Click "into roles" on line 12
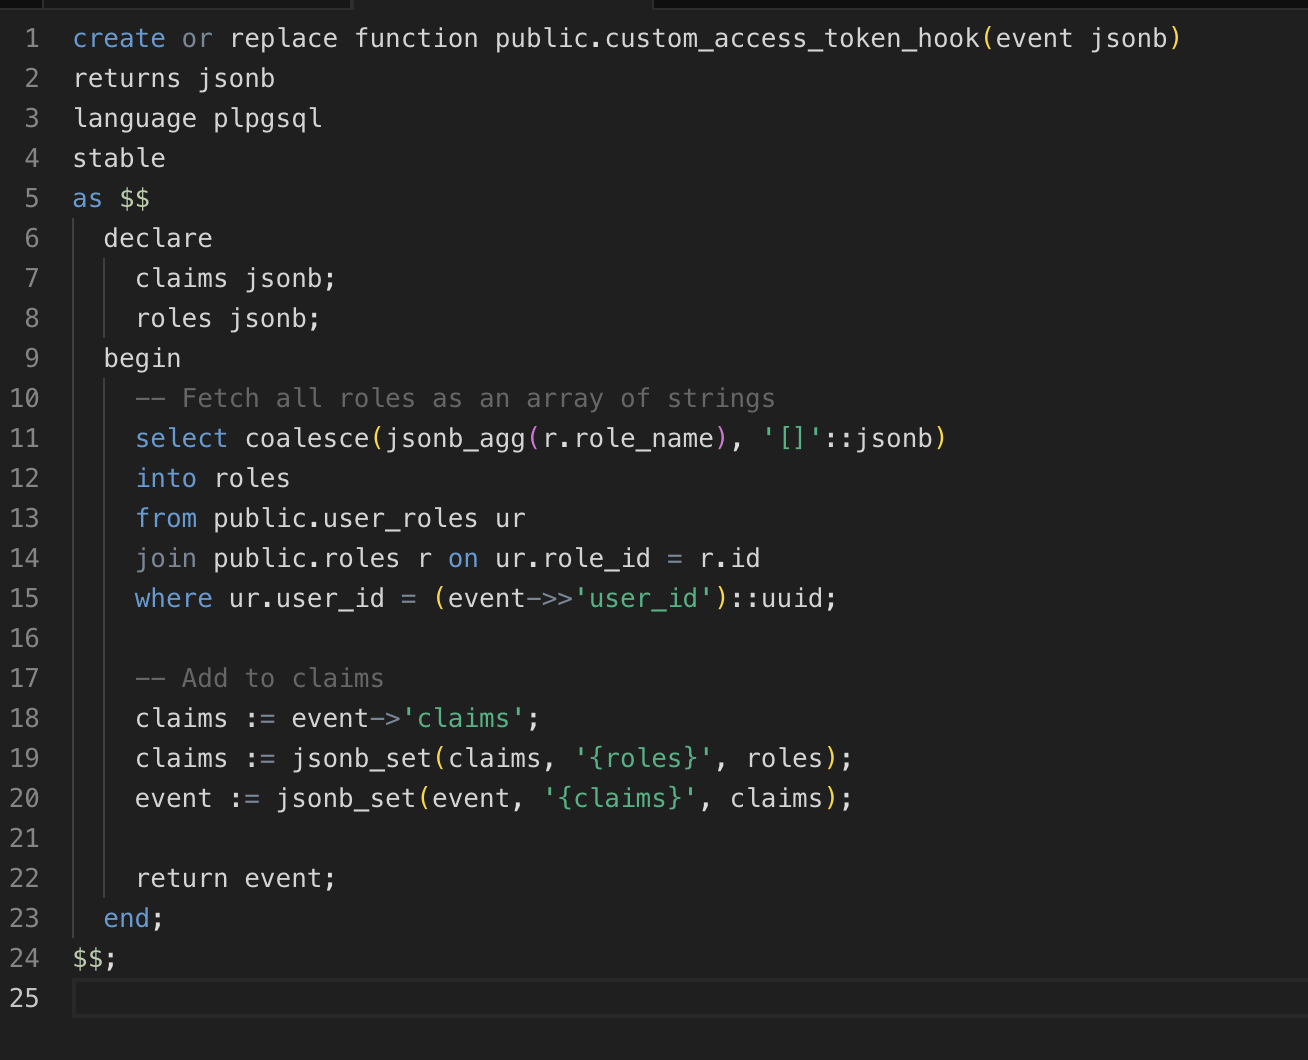The width and height of the screenshot is (1308, 1060). pyautogui.click(x=213, y=479)
